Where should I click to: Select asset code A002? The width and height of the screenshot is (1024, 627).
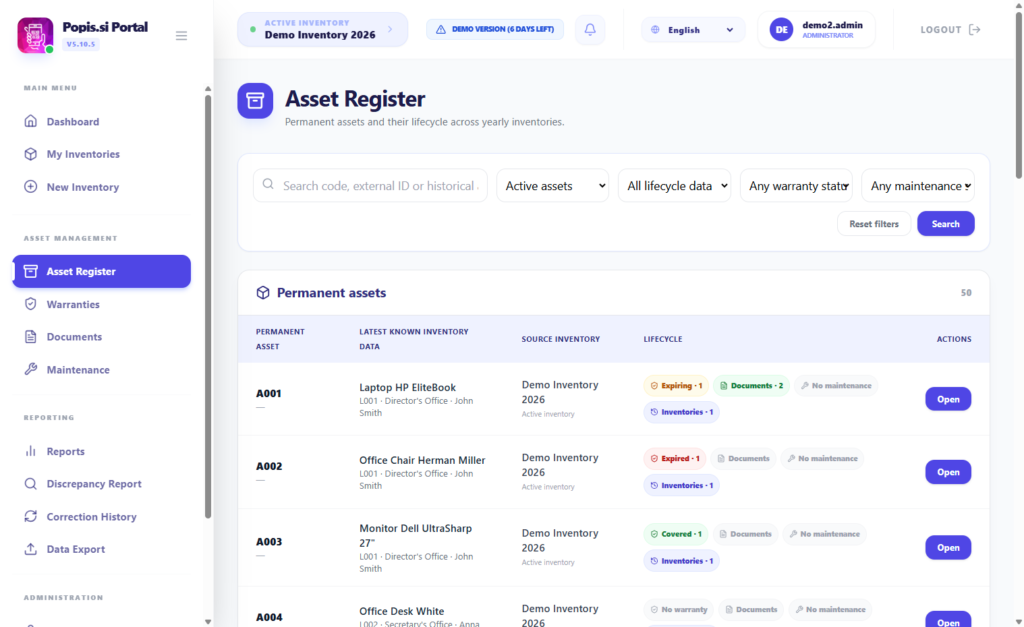click(269, 466)
